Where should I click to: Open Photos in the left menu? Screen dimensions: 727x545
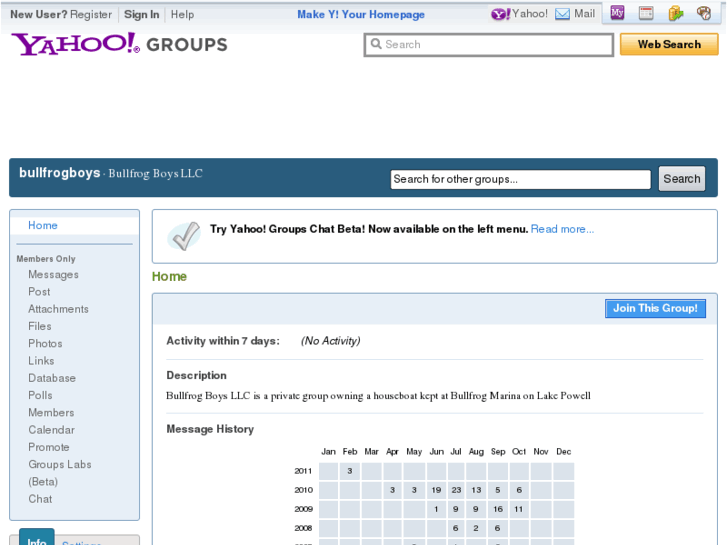point(45,344)
